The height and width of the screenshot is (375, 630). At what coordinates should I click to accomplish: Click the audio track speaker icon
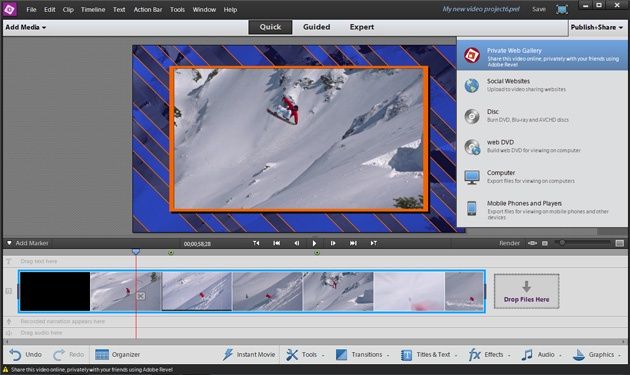pyautogui.click(x=9, y=333)
